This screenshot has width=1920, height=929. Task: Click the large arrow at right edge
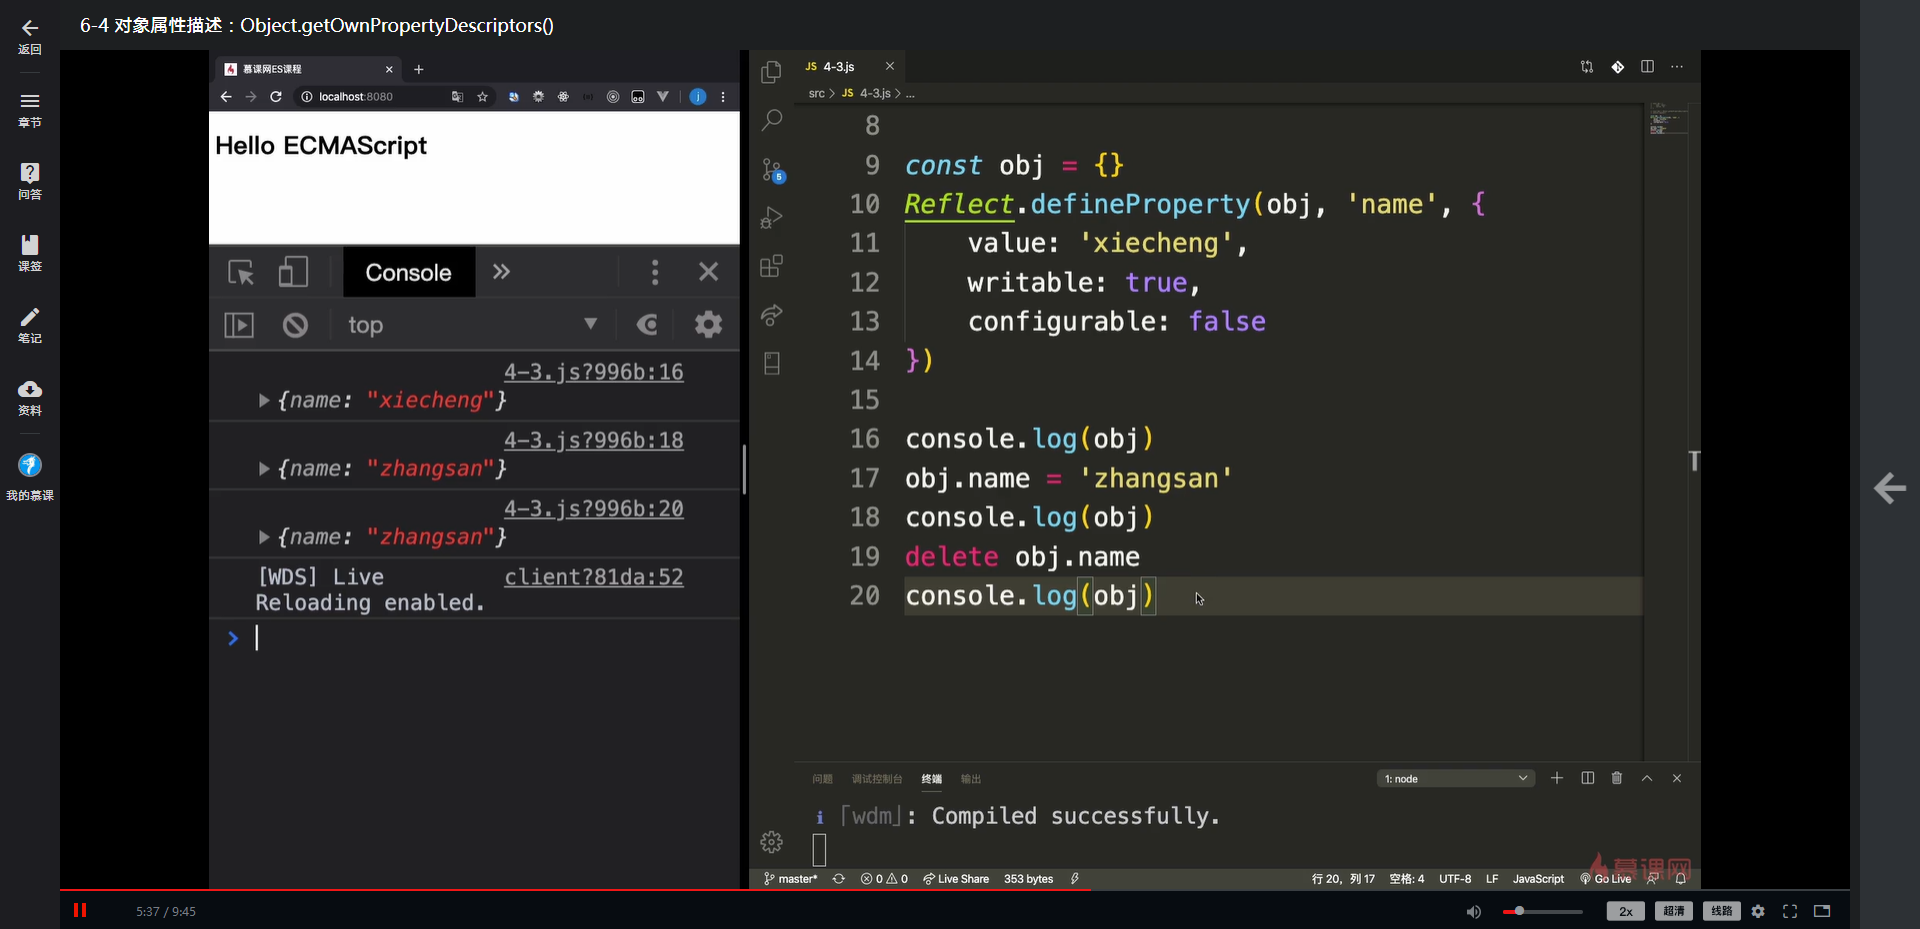point(1889,488)
